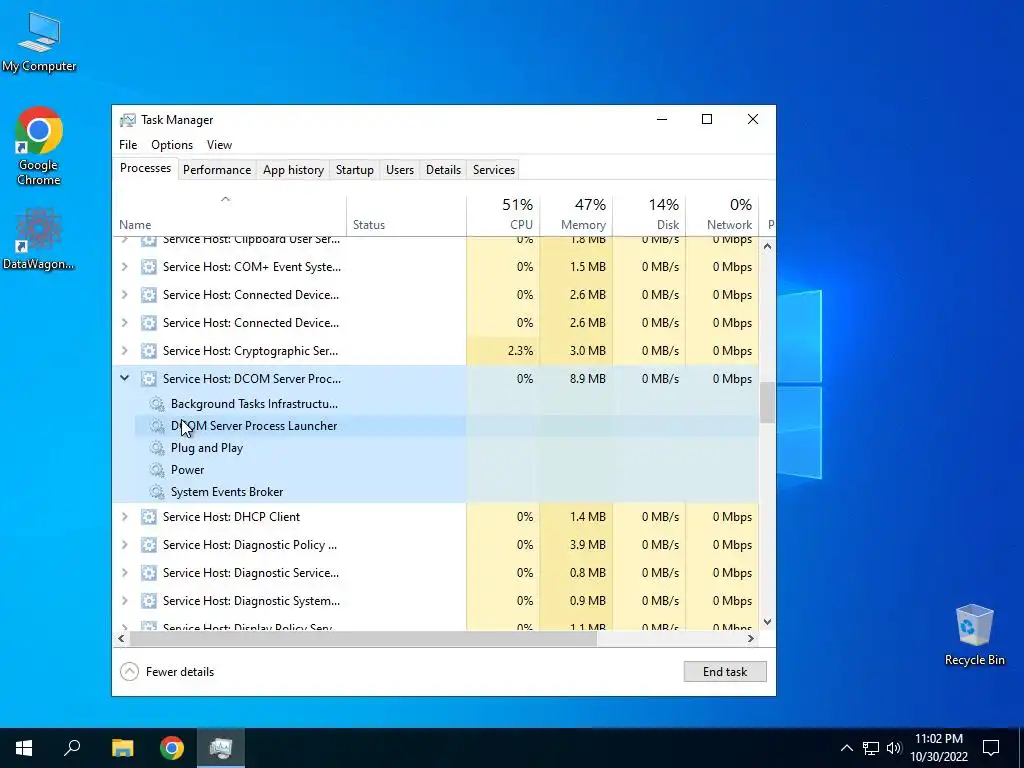Sort by the Status column header
Image resolution: width=1024 pixels, height=768 pixels.
coord(406,216)
